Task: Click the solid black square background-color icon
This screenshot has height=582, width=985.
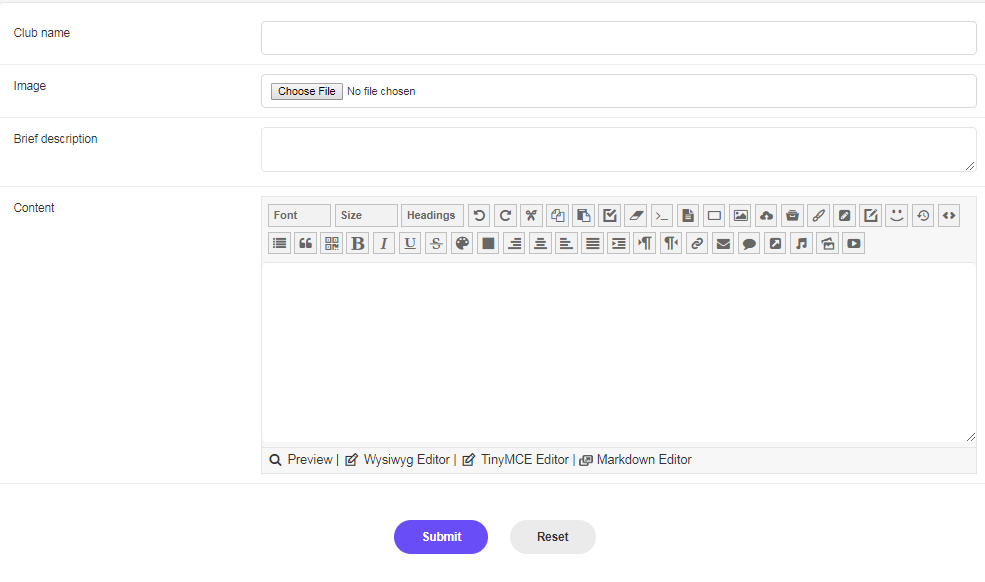Action: 488,243
